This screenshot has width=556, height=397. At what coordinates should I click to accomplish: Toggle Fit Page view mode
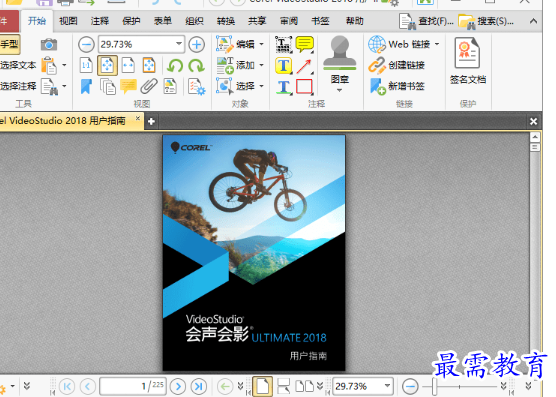(107, 65)
